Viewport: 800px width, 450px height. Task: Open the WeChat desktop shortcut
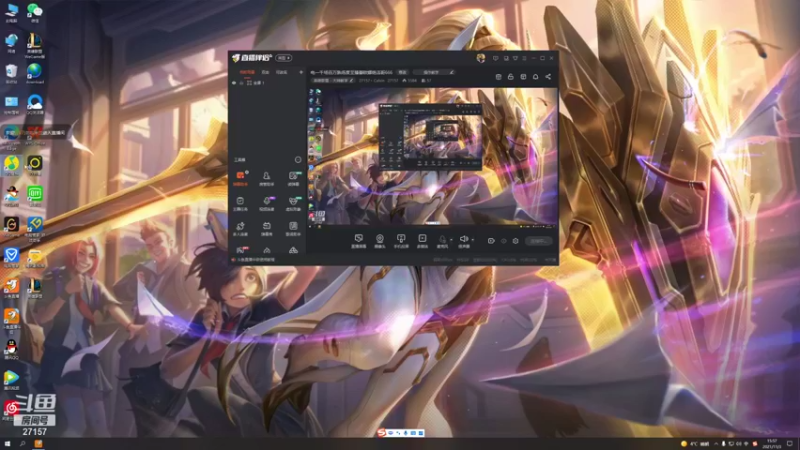[35, 12]
